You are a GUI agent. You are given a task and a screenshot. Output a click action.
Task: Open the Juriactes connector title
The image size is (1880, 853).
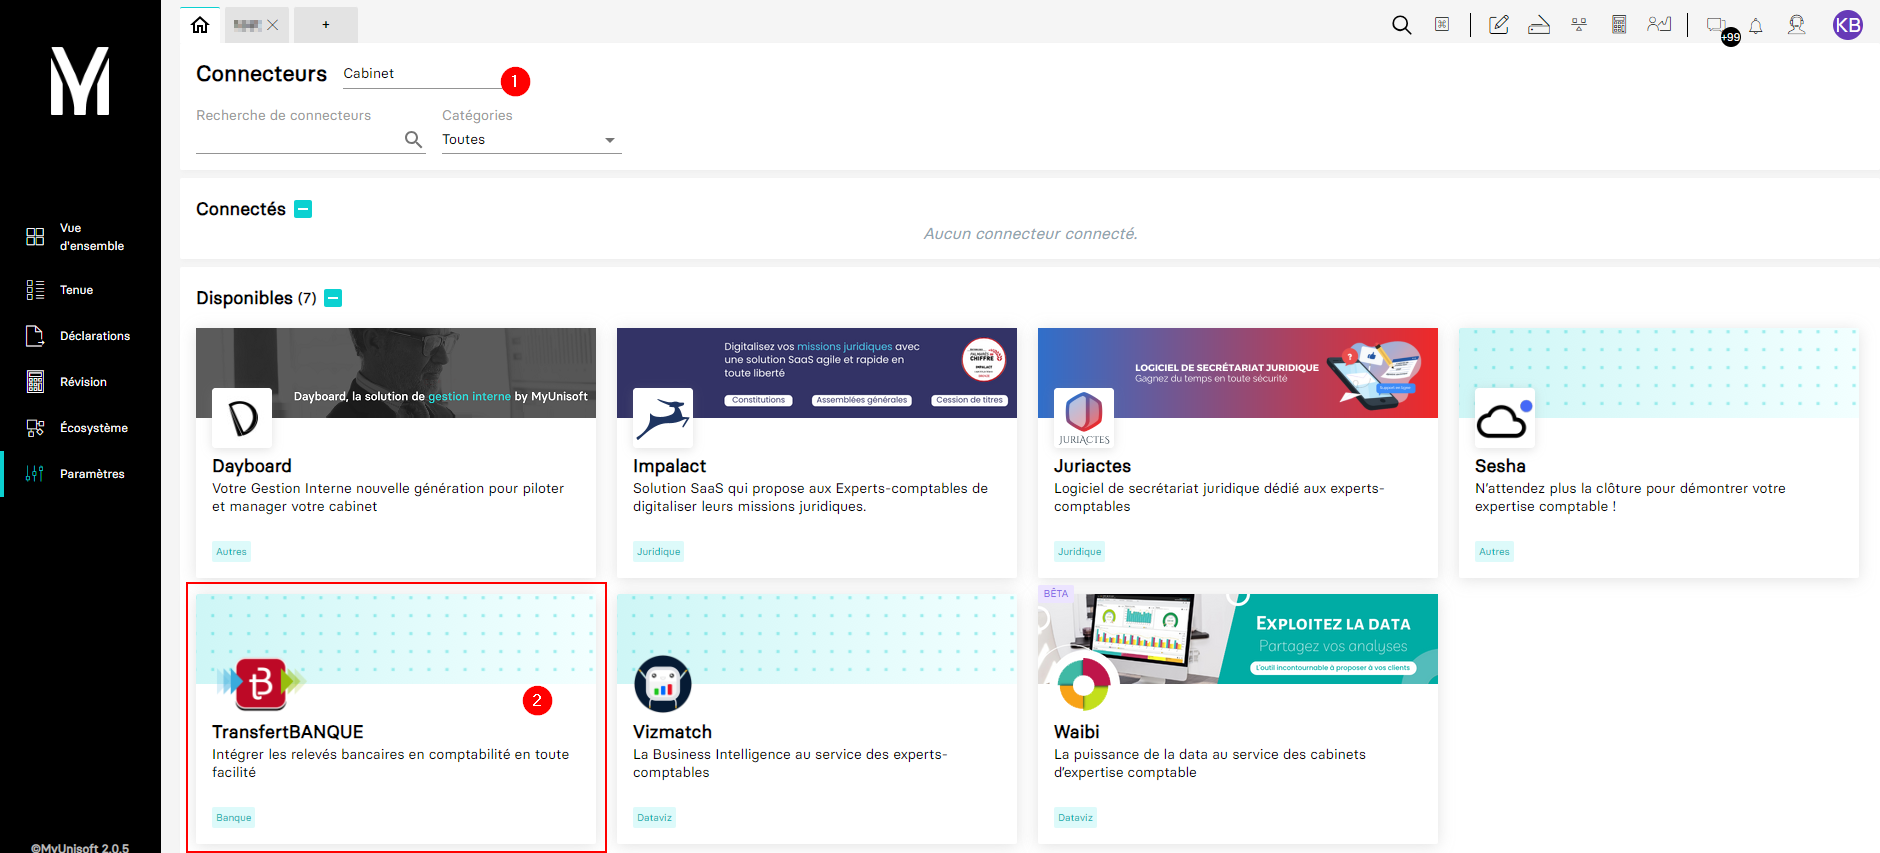pyautogui.click(x=1092, y=466)
